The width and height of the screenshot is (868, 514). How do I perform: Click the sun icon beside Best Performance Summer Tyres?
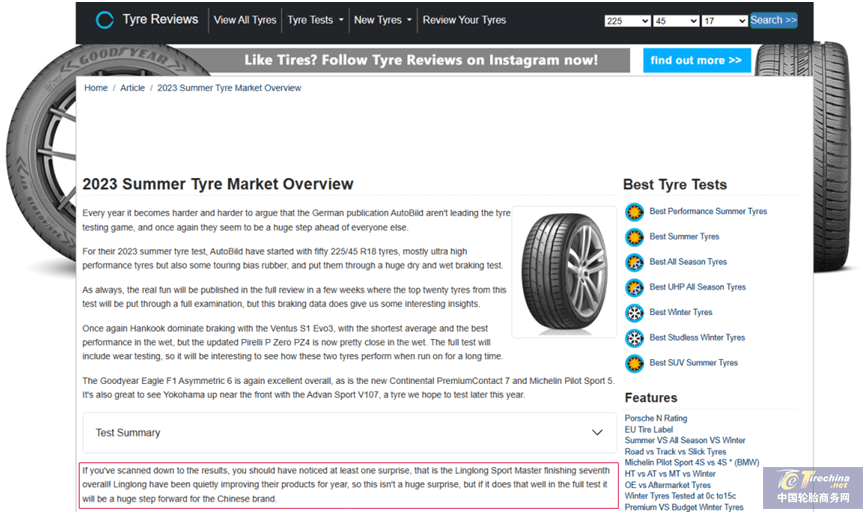click(634, 211)
